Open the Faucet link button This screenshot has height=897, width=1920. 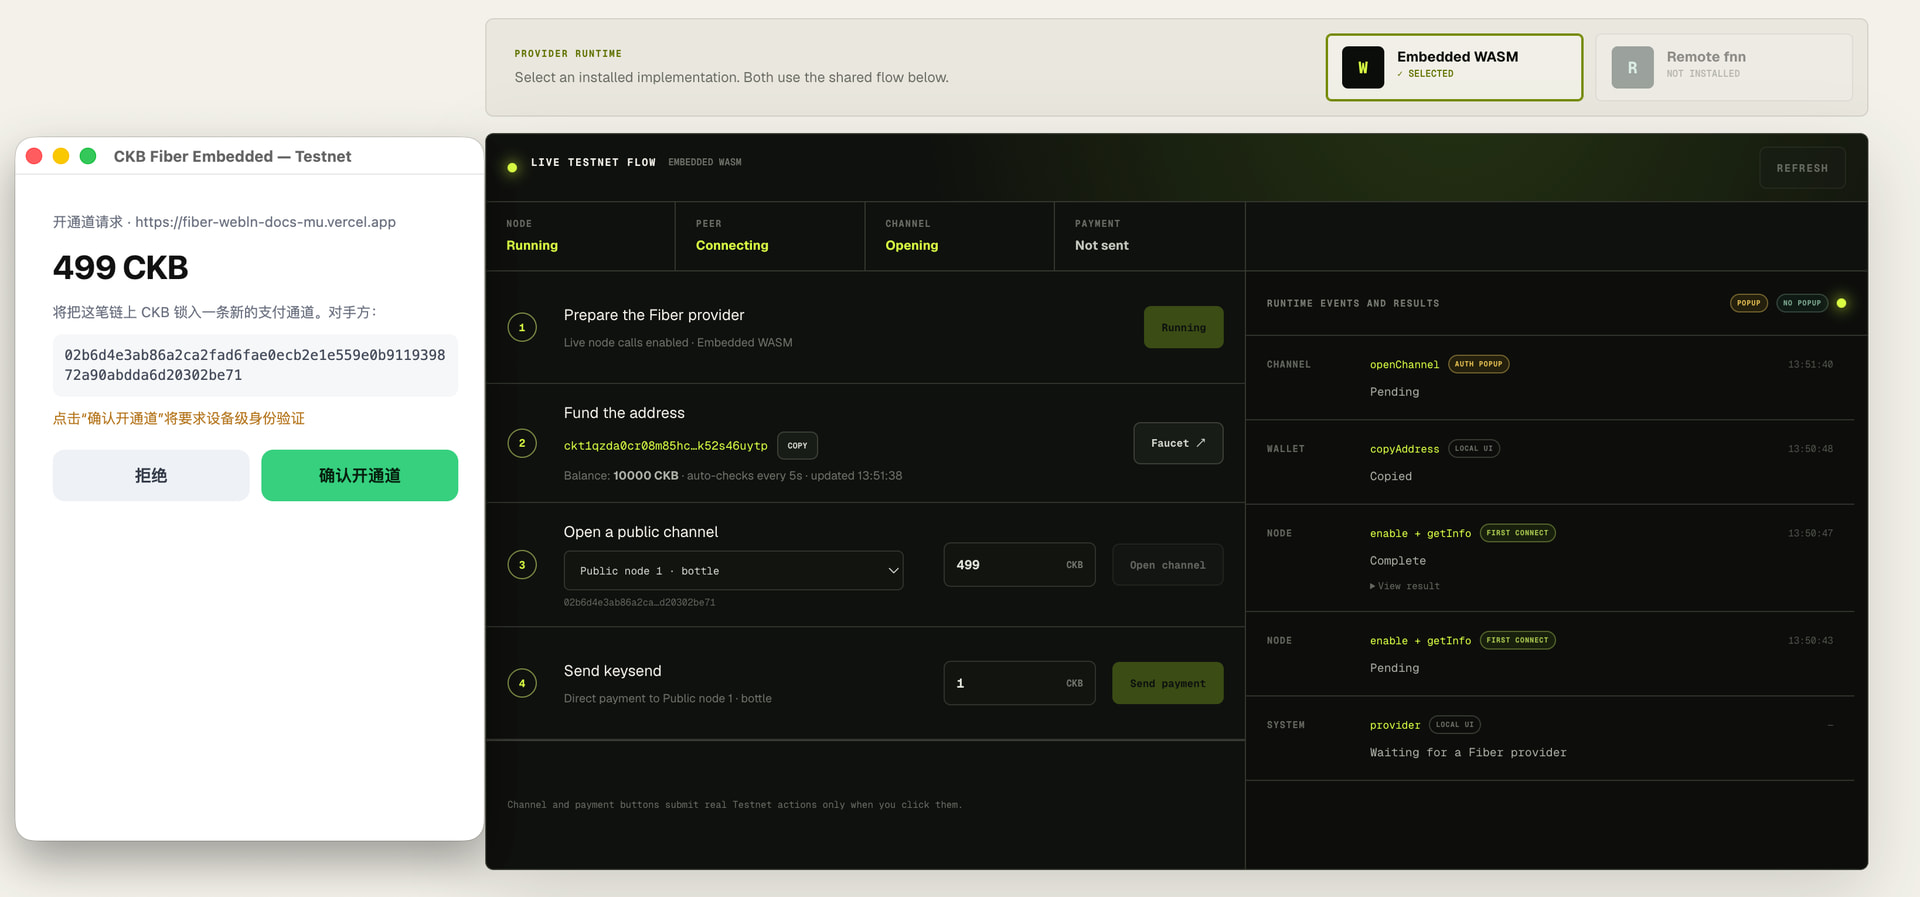tap(1178, 443)
